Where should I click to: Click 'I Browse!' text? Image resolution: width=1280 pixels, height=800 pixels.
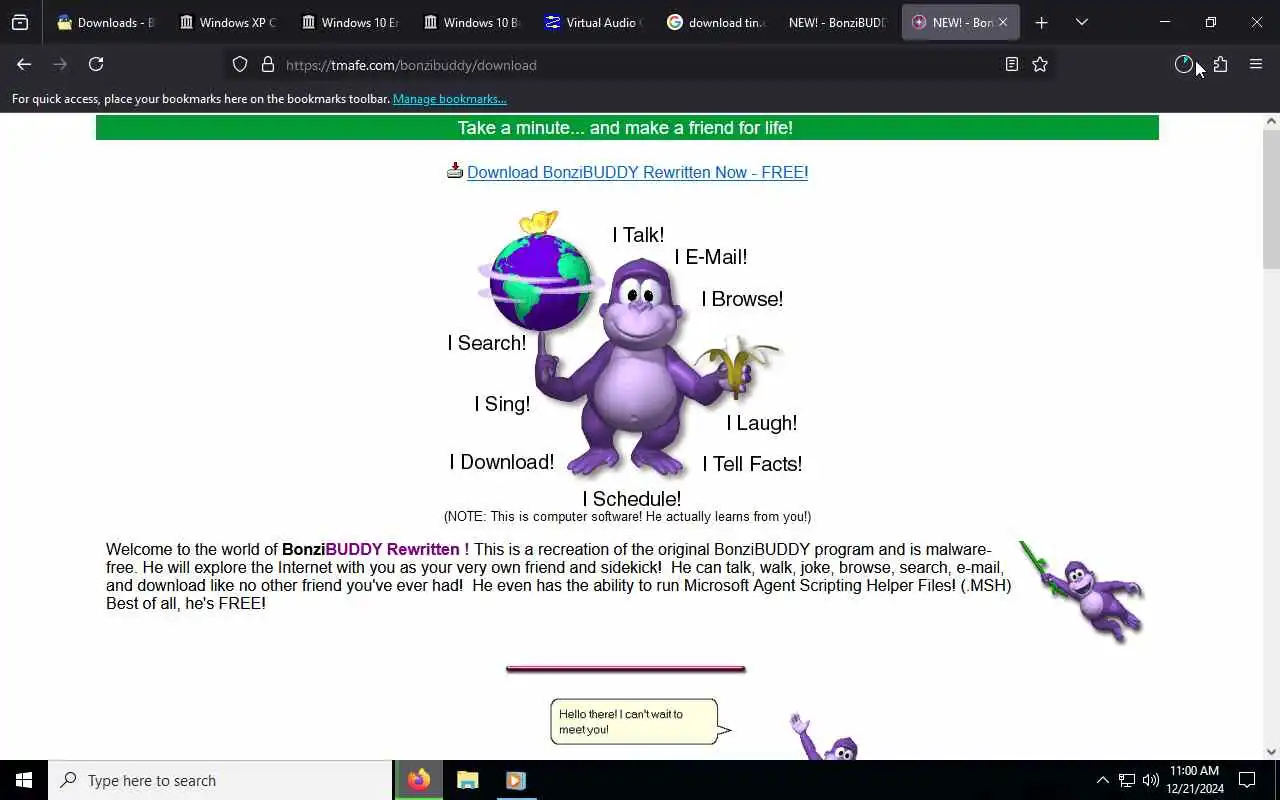pos(742,299)
